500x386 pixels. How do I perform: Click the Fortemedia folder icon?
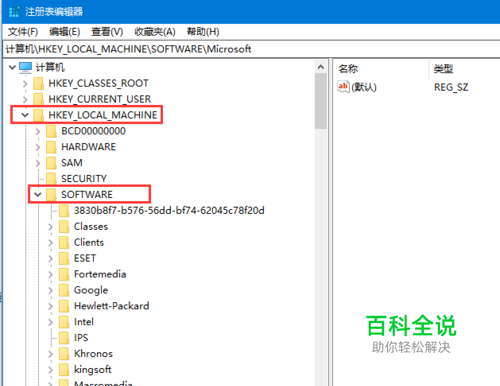pyautogui.click(x=64, y=274)
